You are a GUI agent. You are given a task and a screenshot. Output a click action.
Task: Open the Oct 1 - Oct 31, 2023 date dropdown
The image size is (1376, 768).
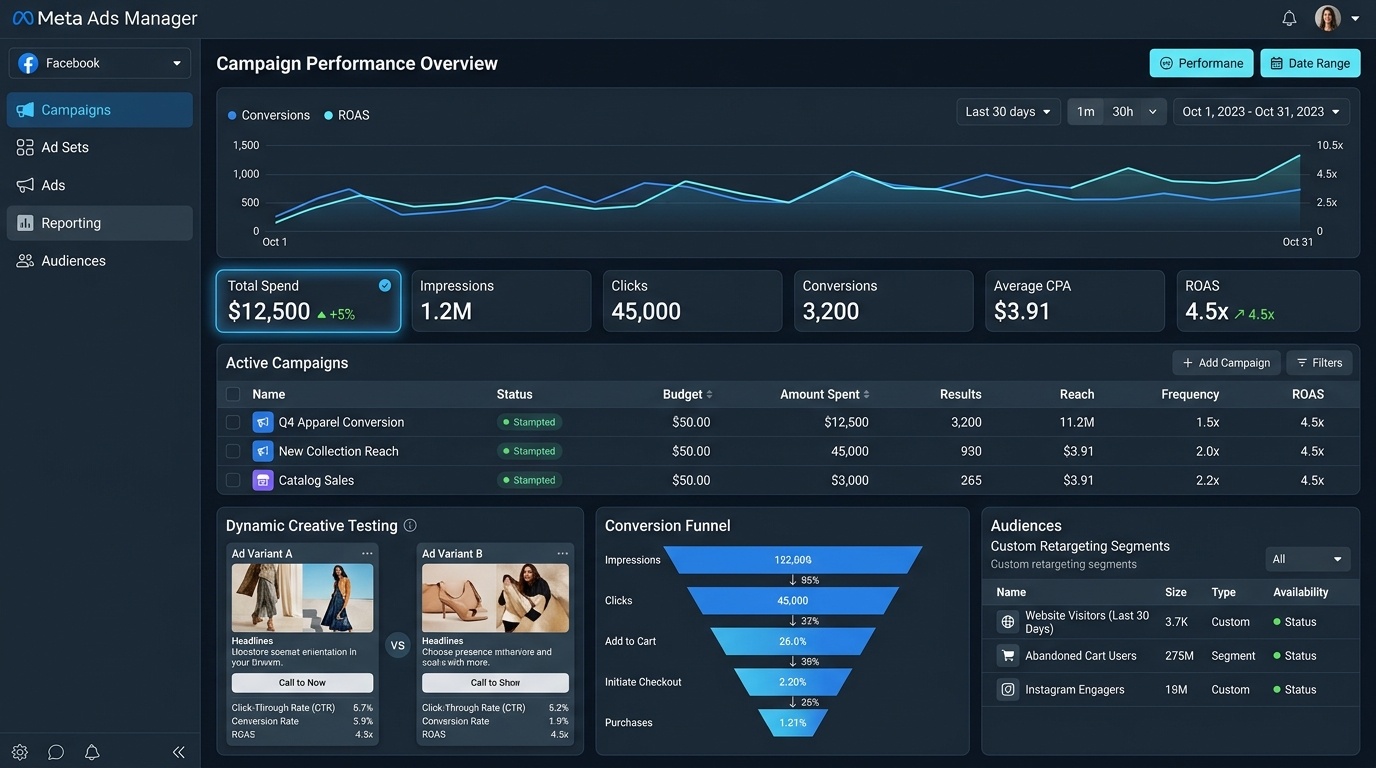tap(1261, 112)
